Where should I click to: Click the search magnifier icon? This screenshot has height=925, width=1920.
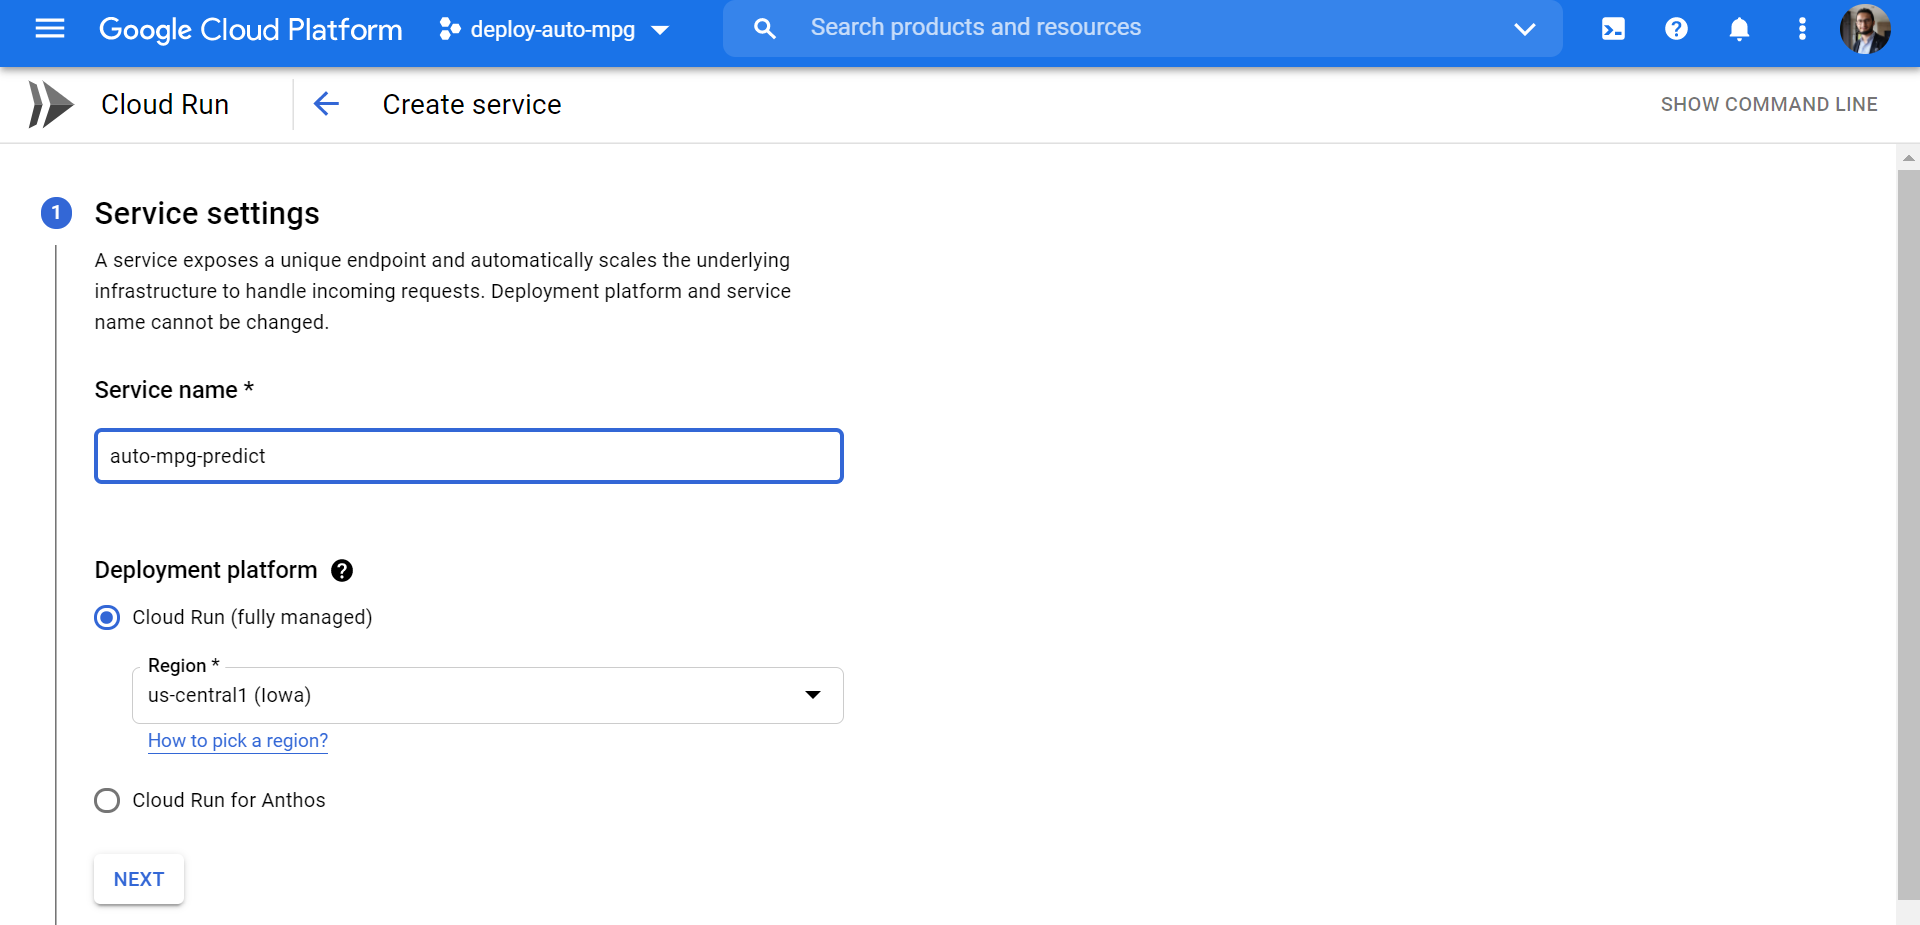[x=765, y=29]
